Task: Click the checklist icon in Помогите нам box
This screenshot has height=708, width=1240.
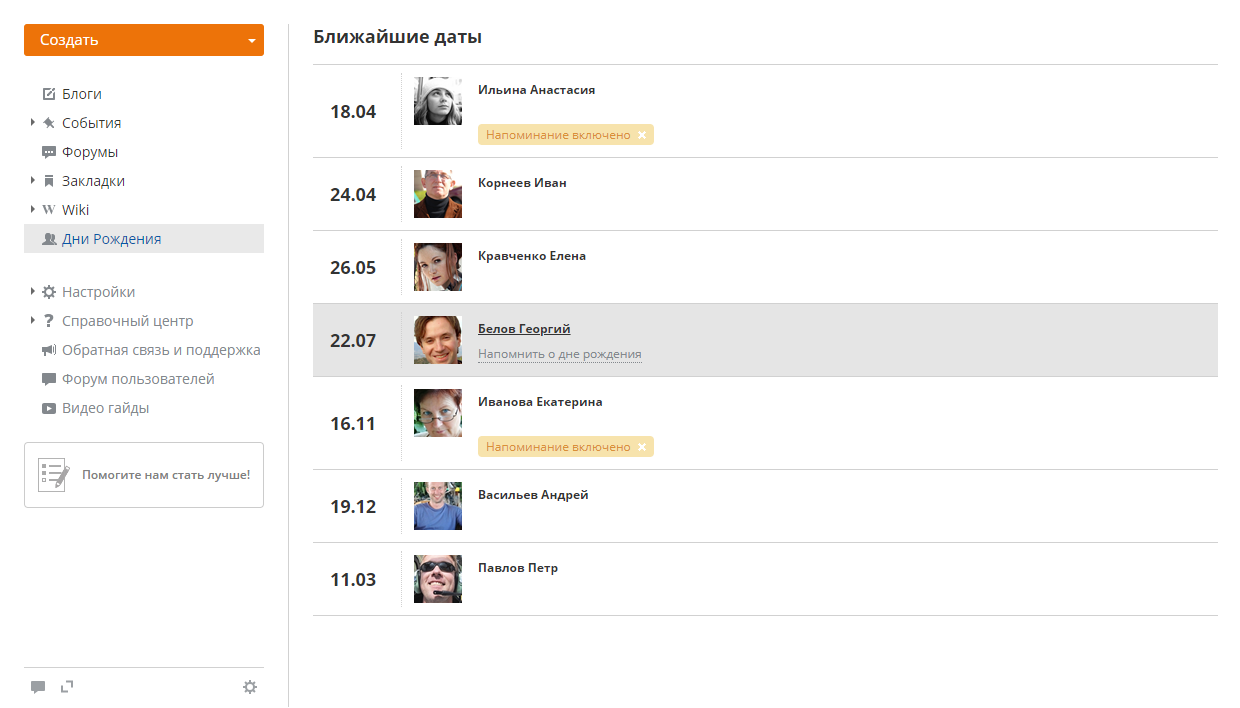Action: (x=54, y=475)
